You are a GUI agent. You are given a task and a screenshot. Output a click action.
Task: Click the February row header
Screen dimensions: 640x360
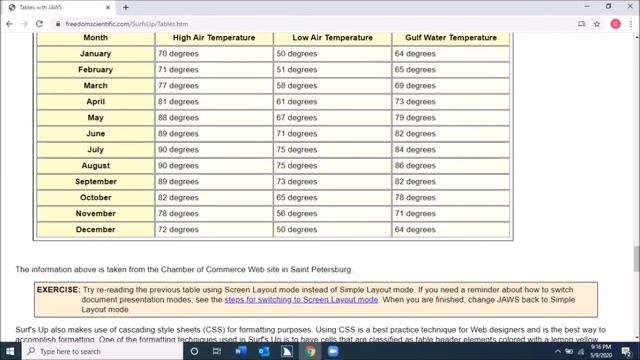[x=96, y=69]
